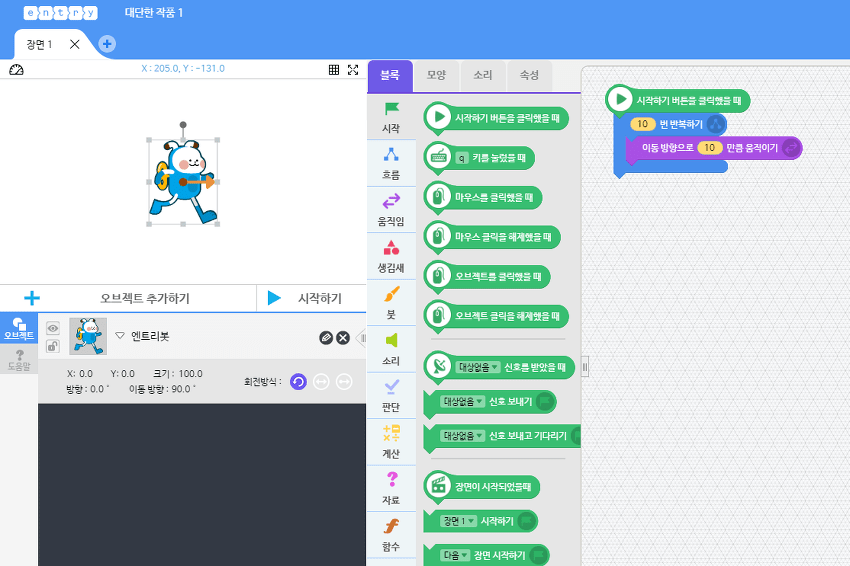Click 엔트리봇 sprite on stage

coord(183,182)
